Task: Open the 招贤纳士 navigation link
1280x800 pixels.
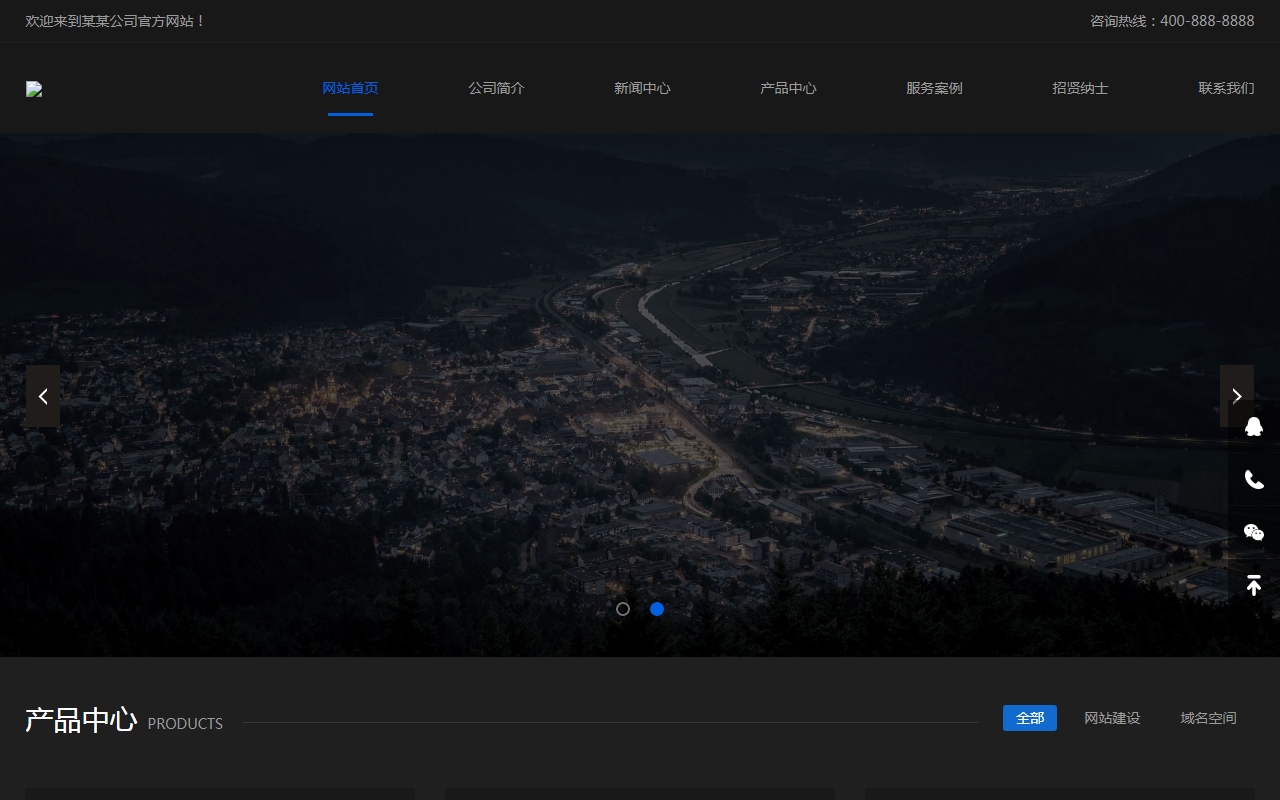Action: click(1080, 88)
